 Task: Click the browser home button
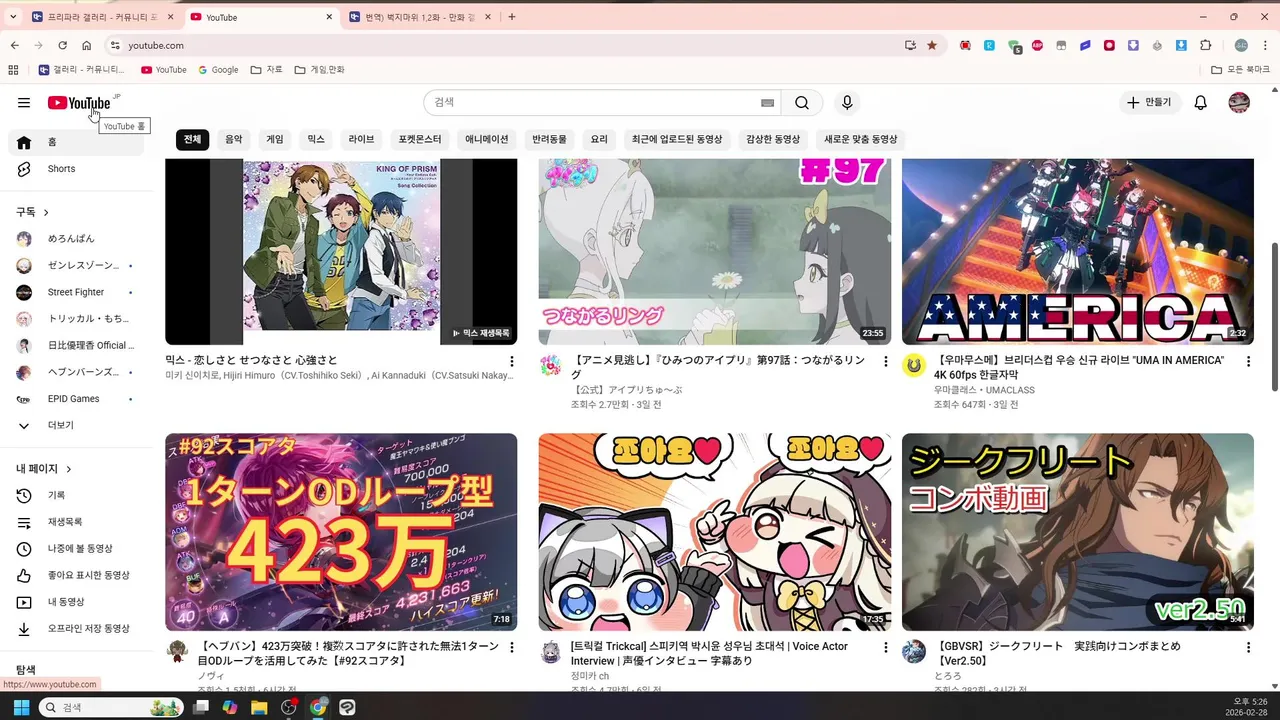(x=87, y=45)
